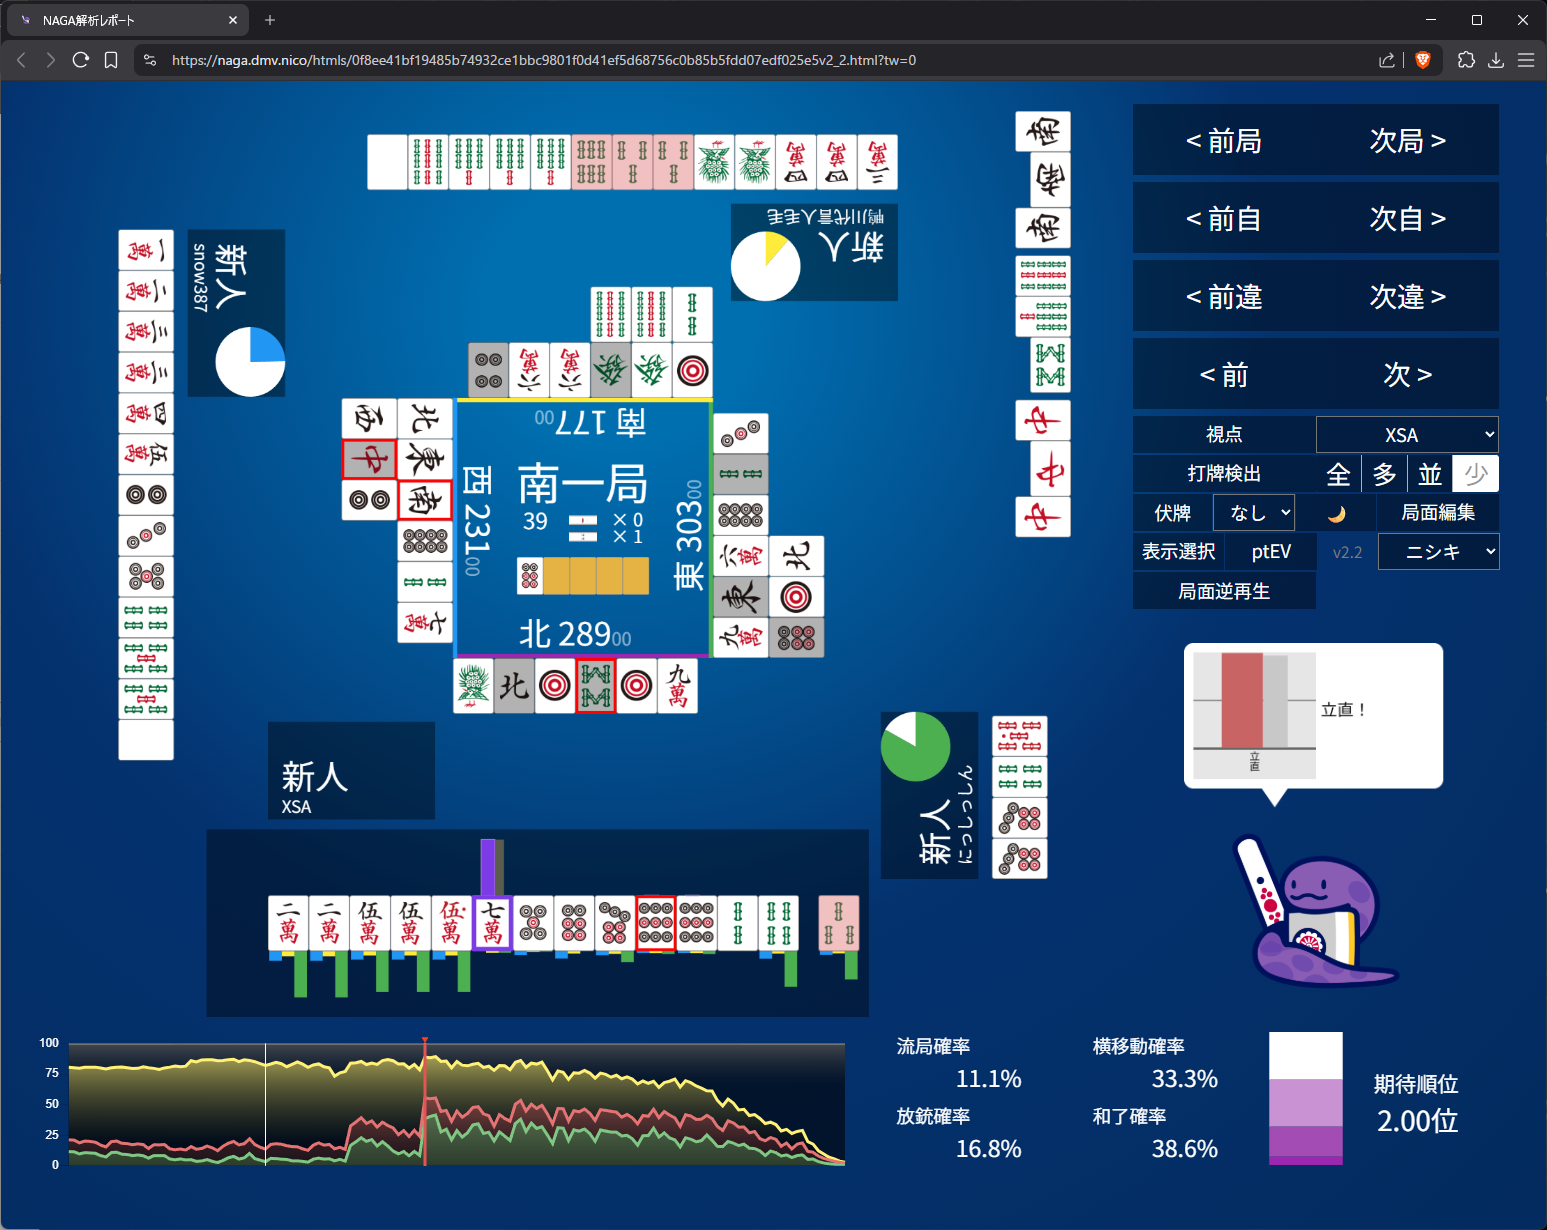Screen dimensions: 1547x1230
Task: Set discard detection to 並
Action: (1430, 474)
